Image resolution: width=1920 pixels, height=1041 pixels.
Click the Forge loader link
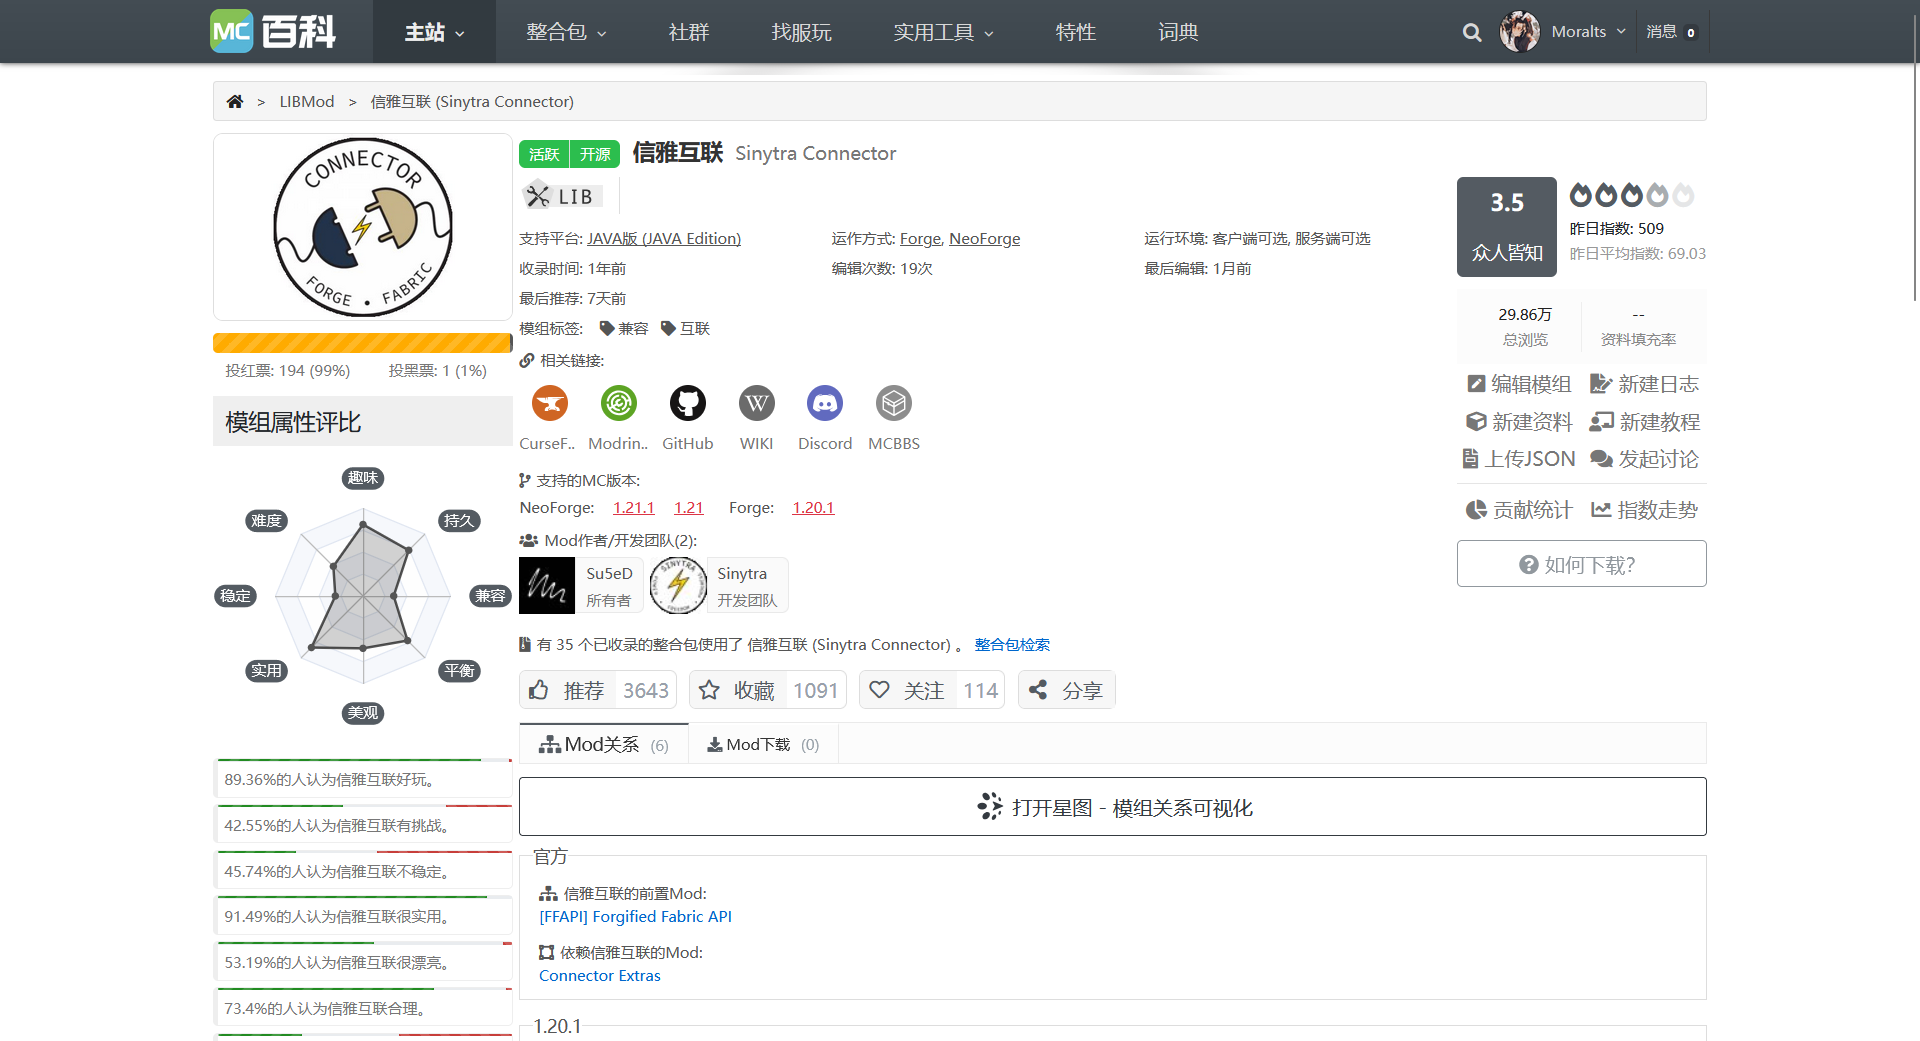920,238
